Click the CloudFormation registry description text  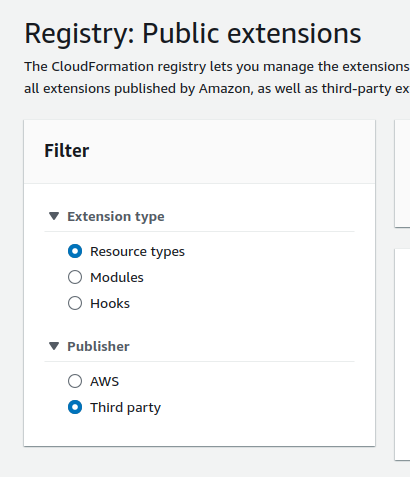(217, 77)
